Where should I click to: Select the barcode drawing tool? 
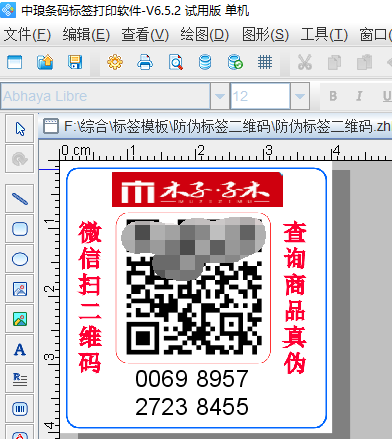coord(20,409)
